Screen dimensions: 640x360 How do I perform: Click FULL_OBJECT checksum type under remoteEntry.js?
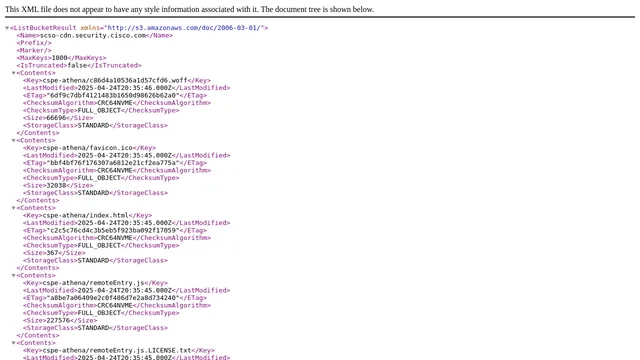[x=99, y=313]
